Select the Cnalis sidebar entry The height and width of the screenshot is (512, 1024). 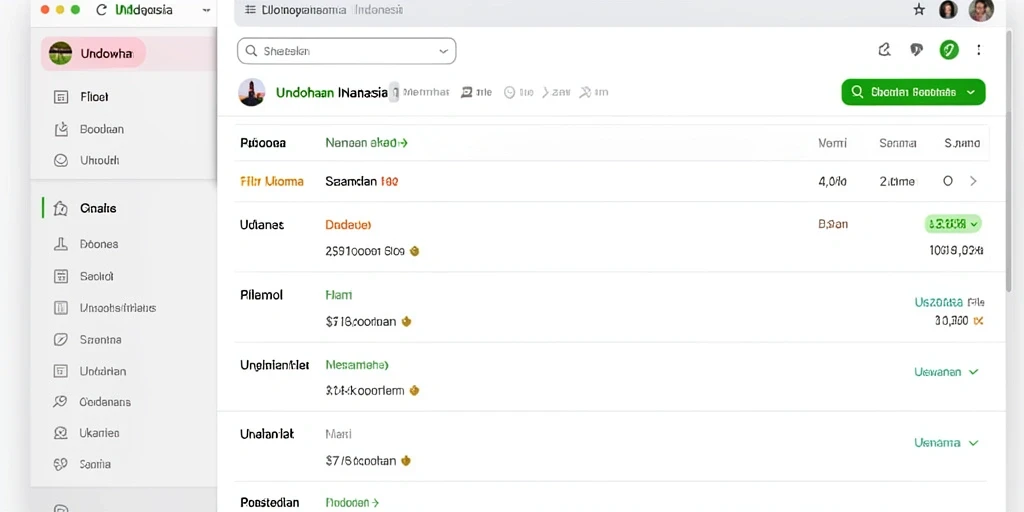[x=98, y=208]
